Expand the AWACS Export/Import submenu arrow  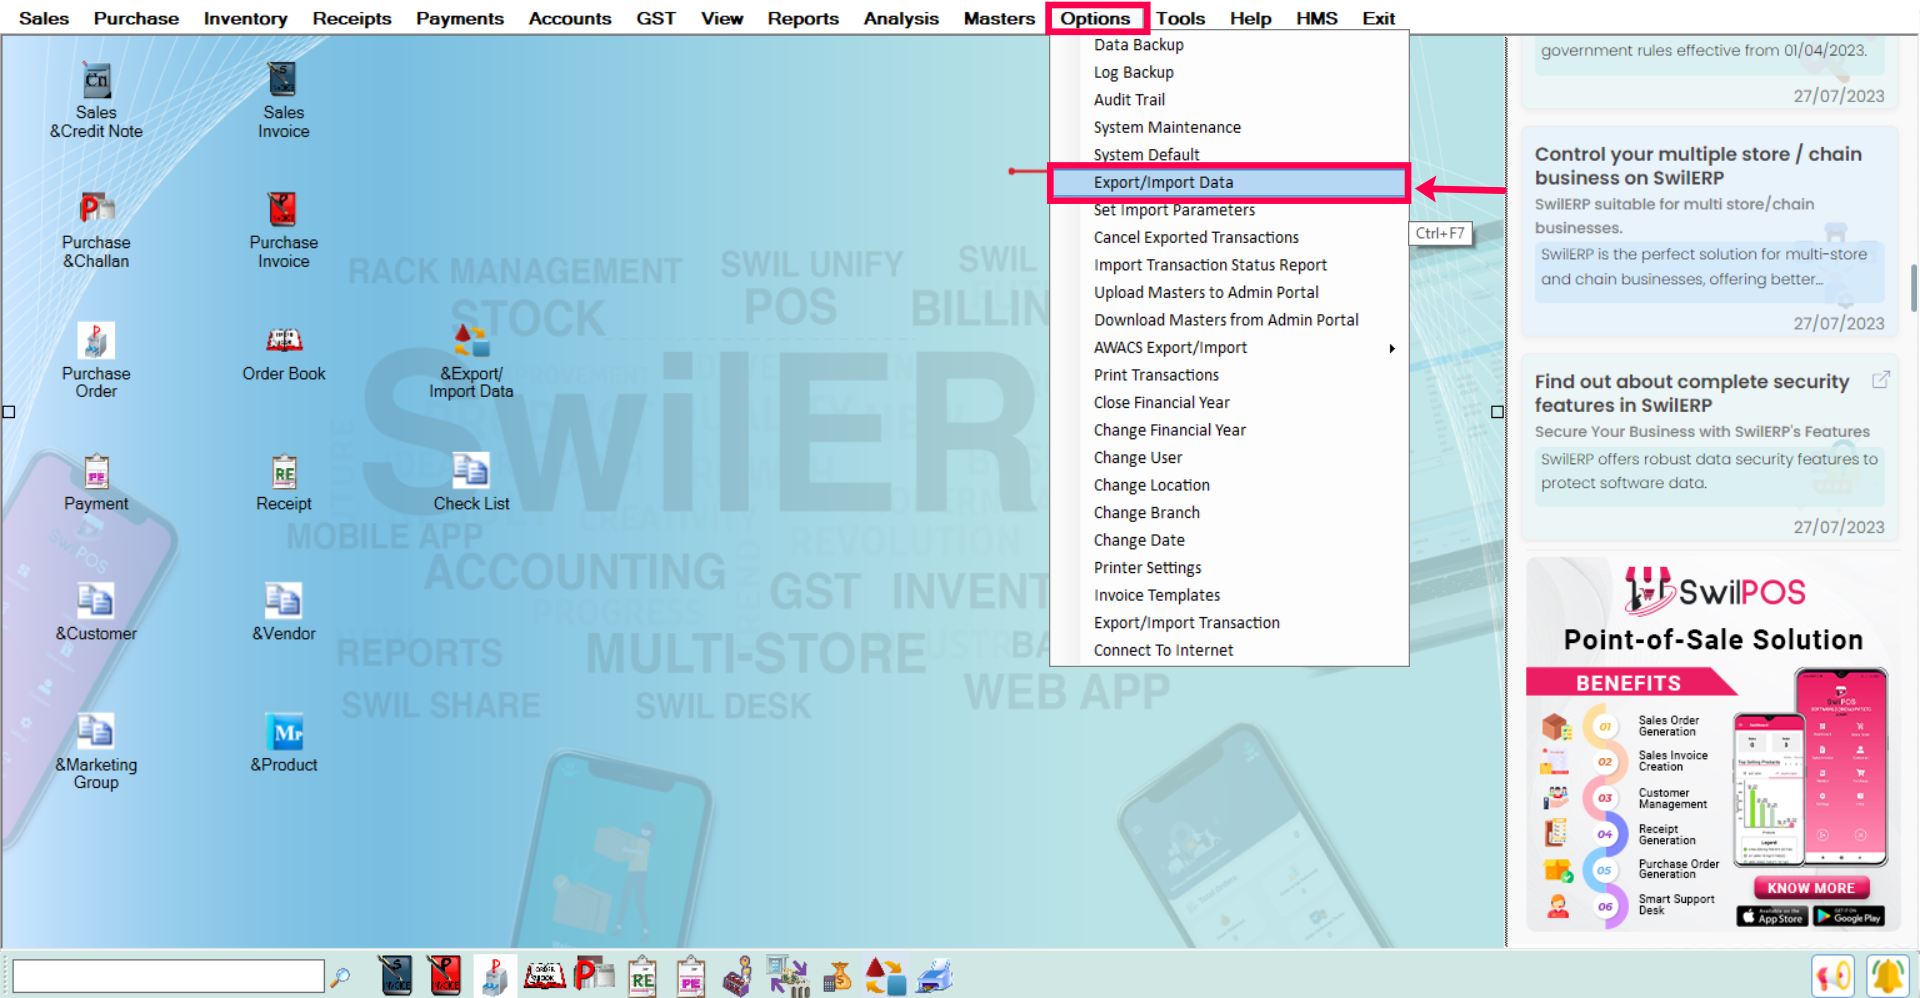tap(1392, 348)
